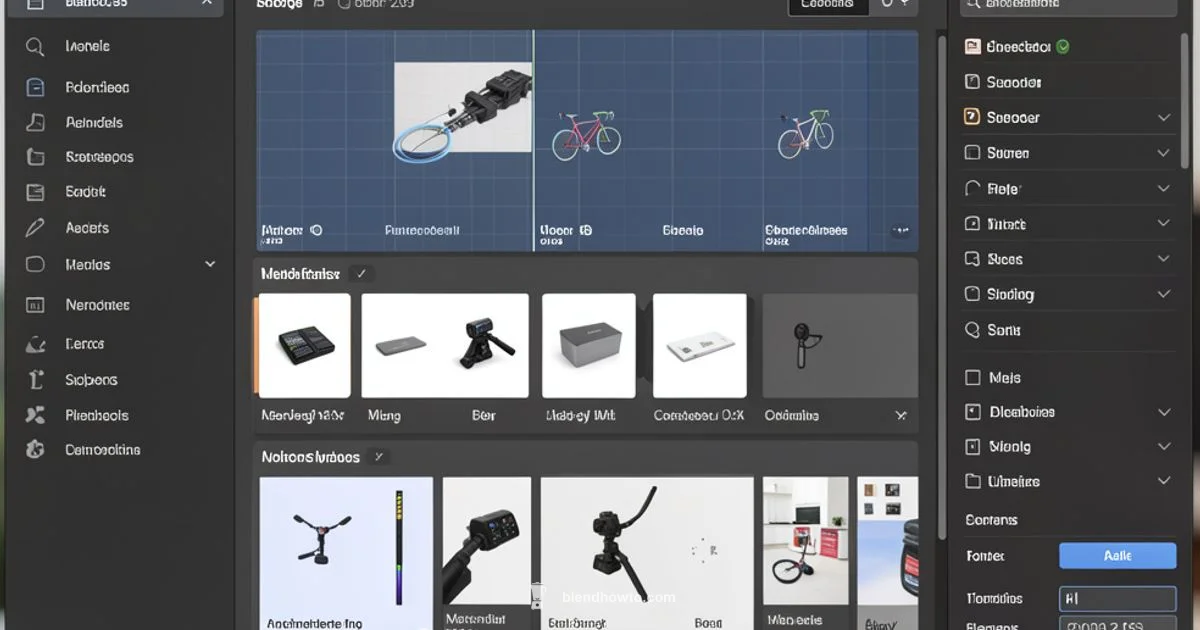Click inside the search field atop the right panel
Viewport: 1200px width, 630px height.
coord(1067,5)
